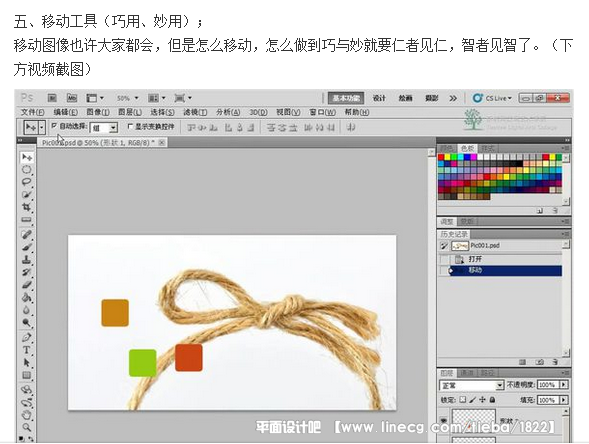Screen dimensions: 589x444
Task: Open the 窗口(W) menu
Action: point(322,112)
